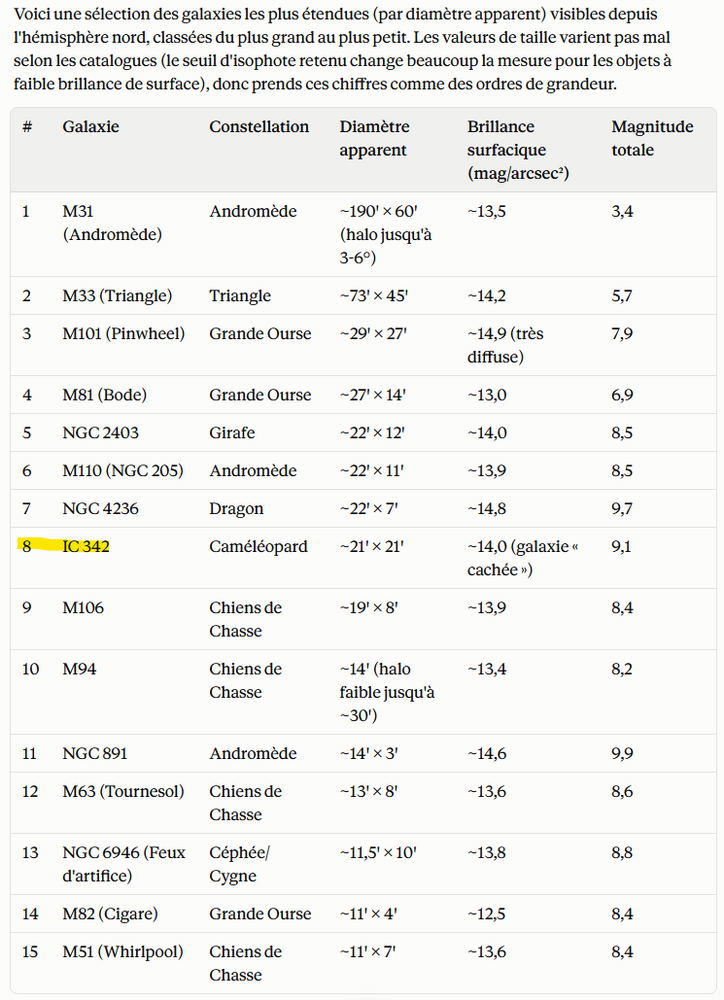Click the Magnitude totale column header
724x1000 pixels.
tap(652, 138)
